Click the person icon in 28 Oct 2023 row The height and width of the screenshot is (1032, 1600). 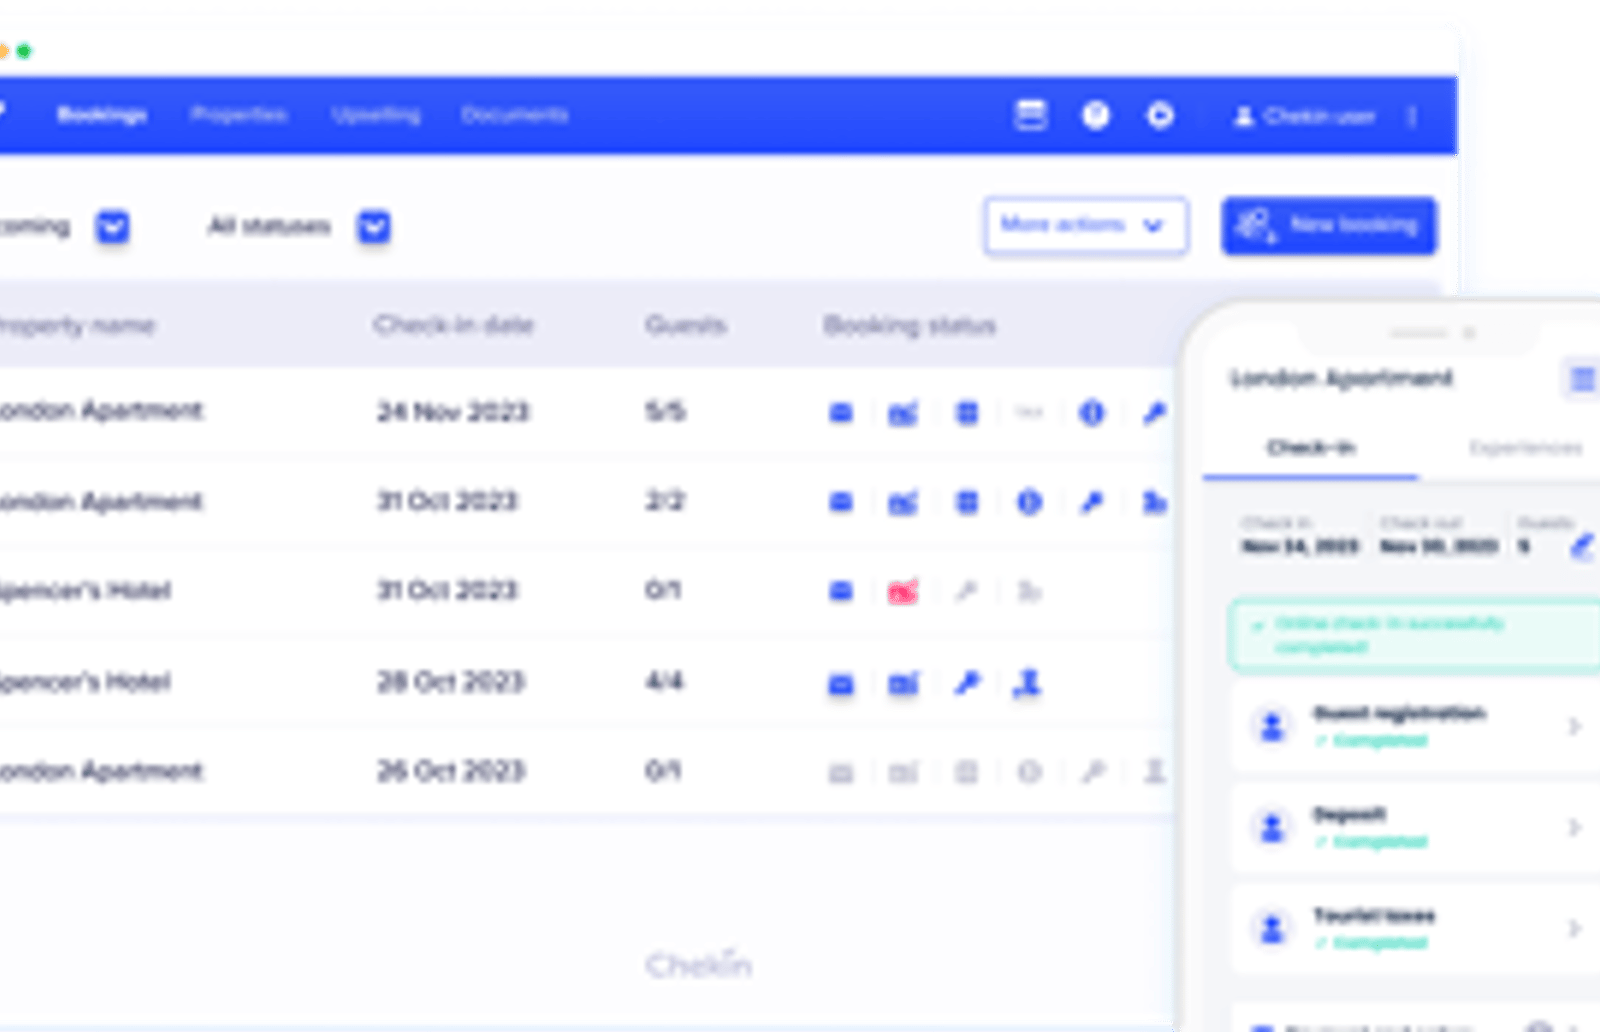1027,684
